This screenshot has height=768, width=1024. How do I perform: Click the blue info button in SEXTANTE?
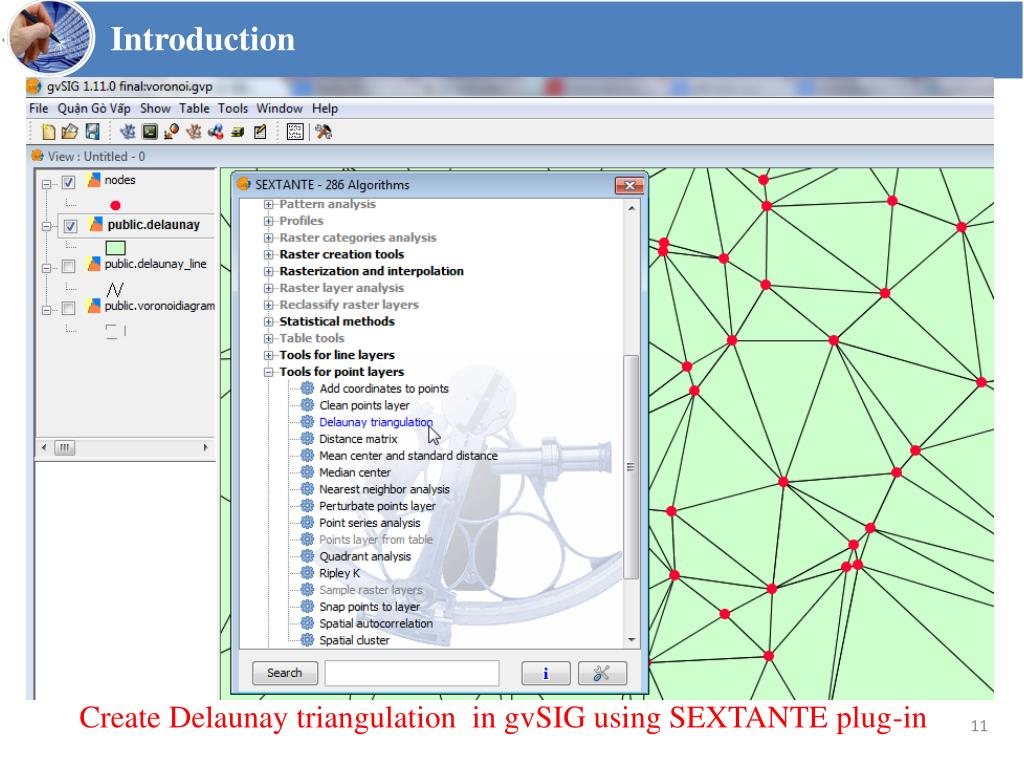tap(546, 673)
